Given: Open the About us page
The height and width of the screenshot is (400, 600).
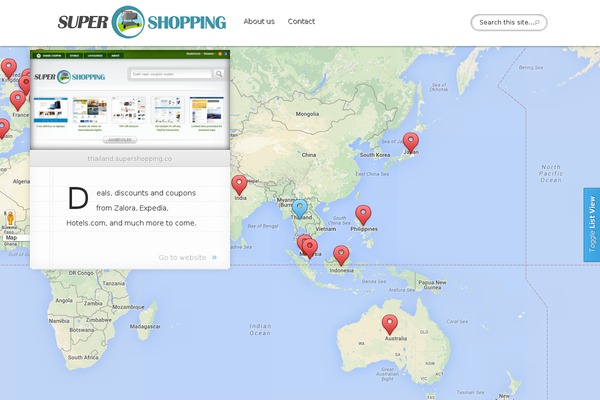Looking at the screenshot, I should point(259,21).
